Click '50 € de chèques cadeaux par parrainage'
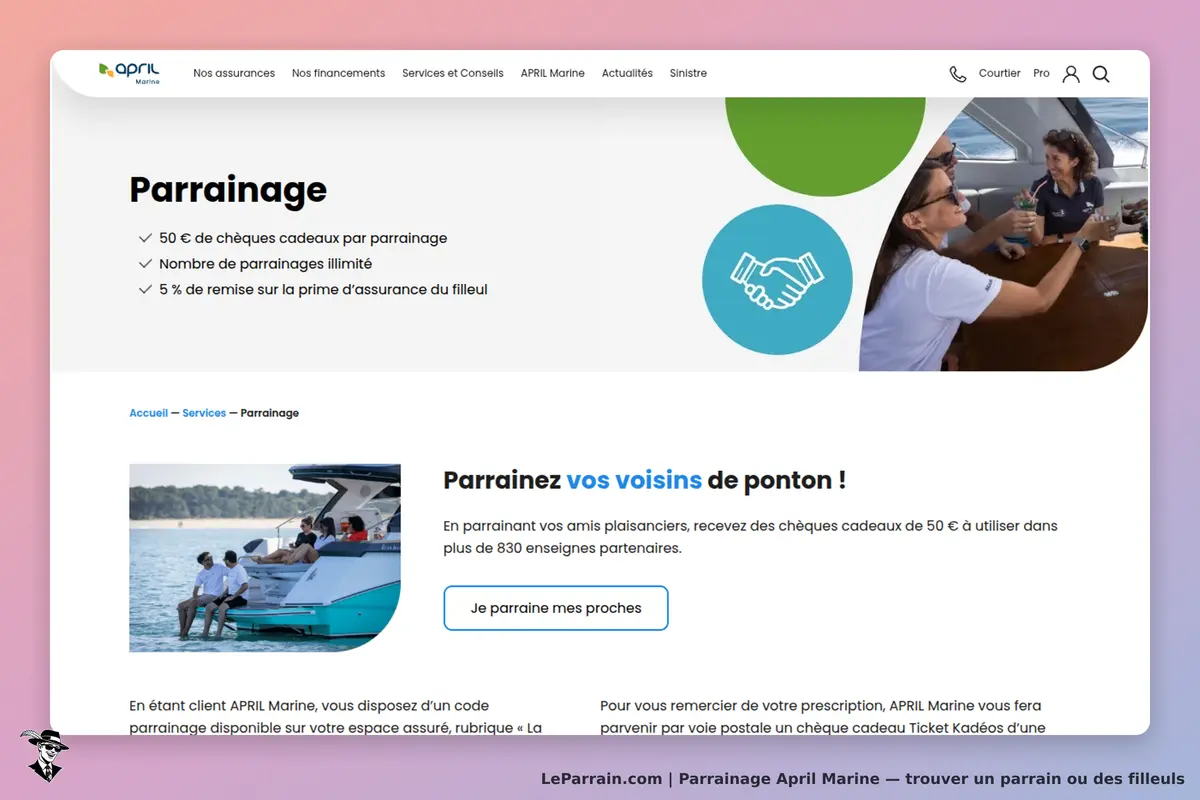The height and width of the screenshot is (800, 1200). (303, 238)
